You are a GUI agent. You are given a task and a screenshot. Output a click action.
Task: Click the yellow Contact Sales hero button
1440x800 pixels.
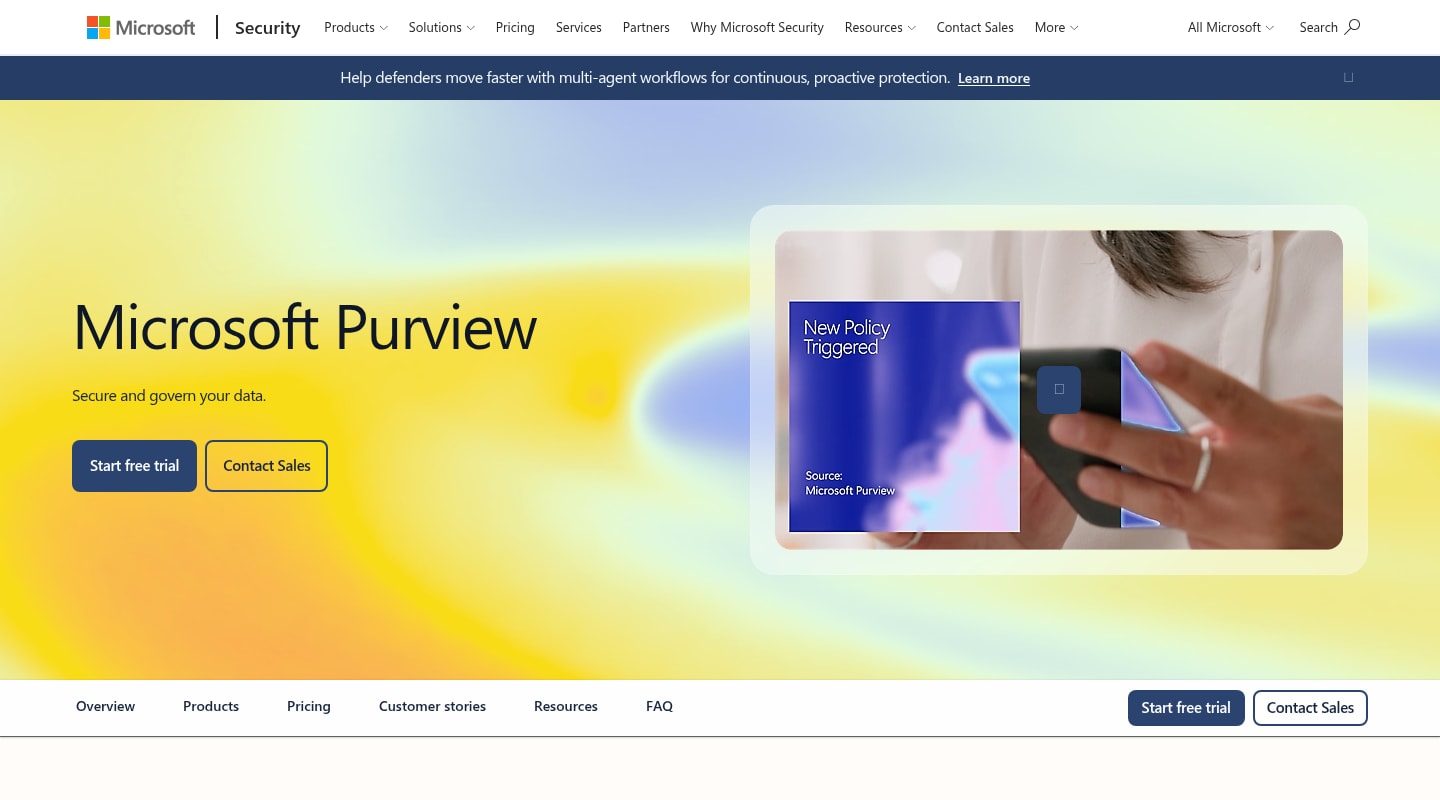[267, 466]
